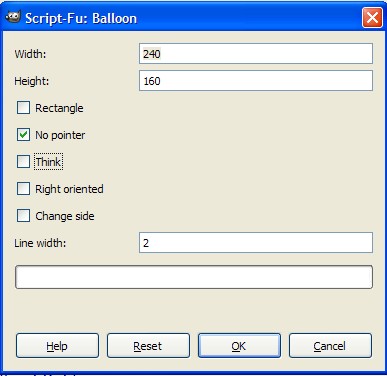Click the Right oriented label text
Image resolution: width=387 pixels, height=376 pixels.
tap(69, 189)
